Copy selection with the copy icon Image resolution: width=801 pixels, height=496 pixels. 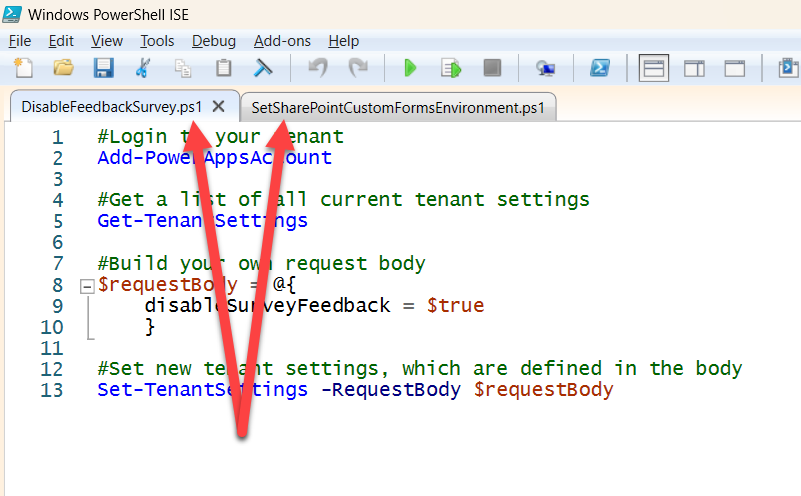coord(183,68)
